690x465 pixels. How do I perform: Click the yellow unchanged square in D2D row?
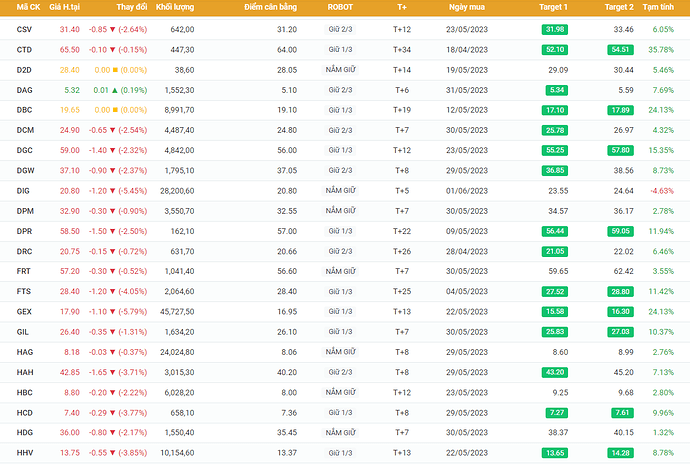[115, 70]
